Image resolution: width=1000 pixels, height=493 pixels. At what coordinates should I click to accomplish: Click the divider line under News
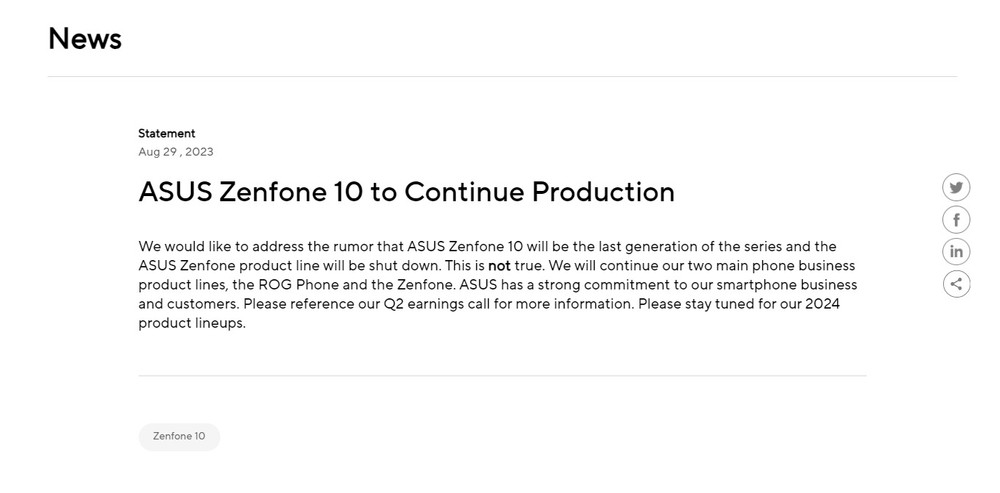[x=502, y=77]
